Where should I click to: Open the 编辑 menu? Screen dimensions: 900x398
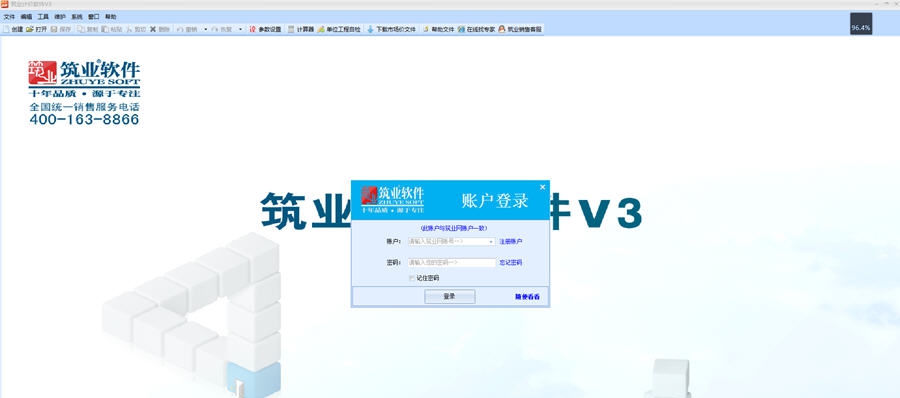26,17
